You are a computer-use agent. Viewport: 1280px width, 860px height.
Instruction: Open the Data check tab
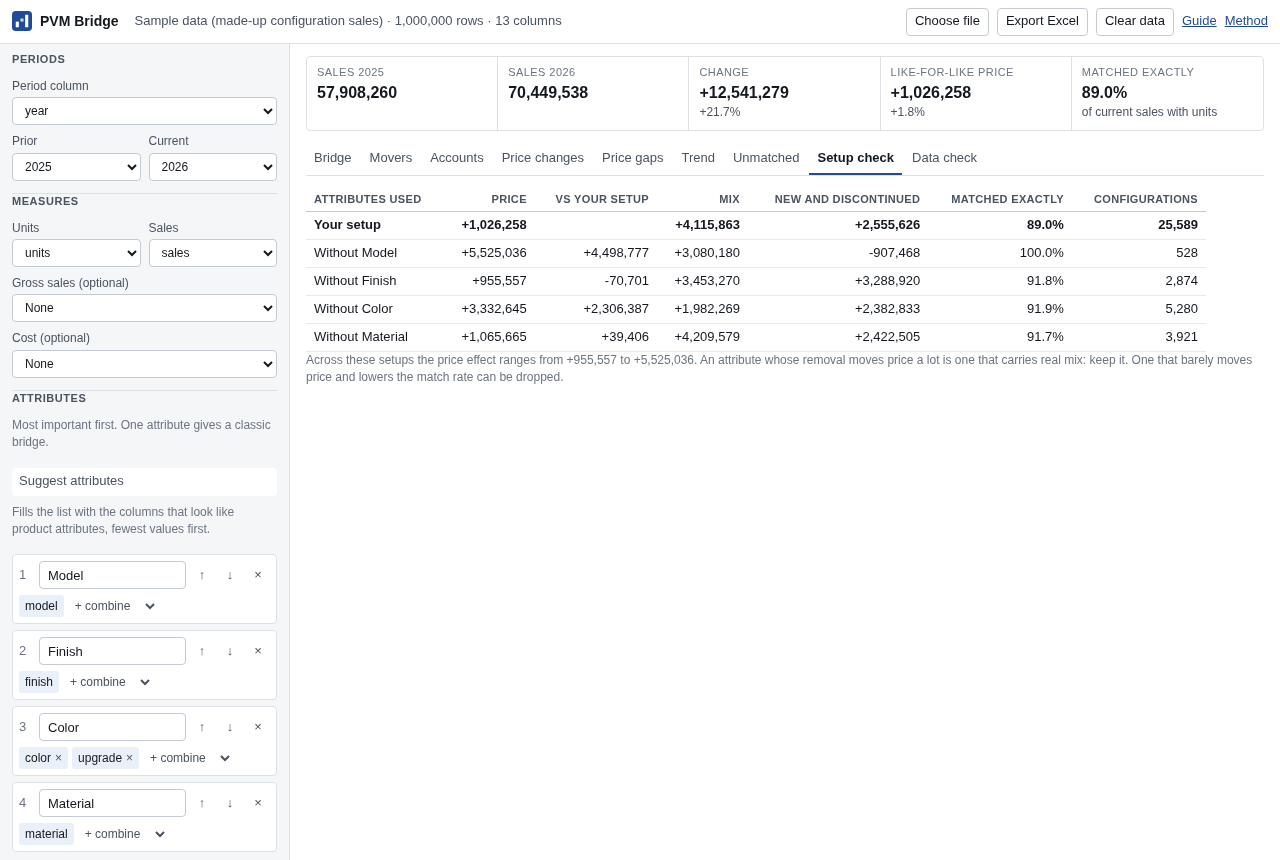tap(944, 158)
